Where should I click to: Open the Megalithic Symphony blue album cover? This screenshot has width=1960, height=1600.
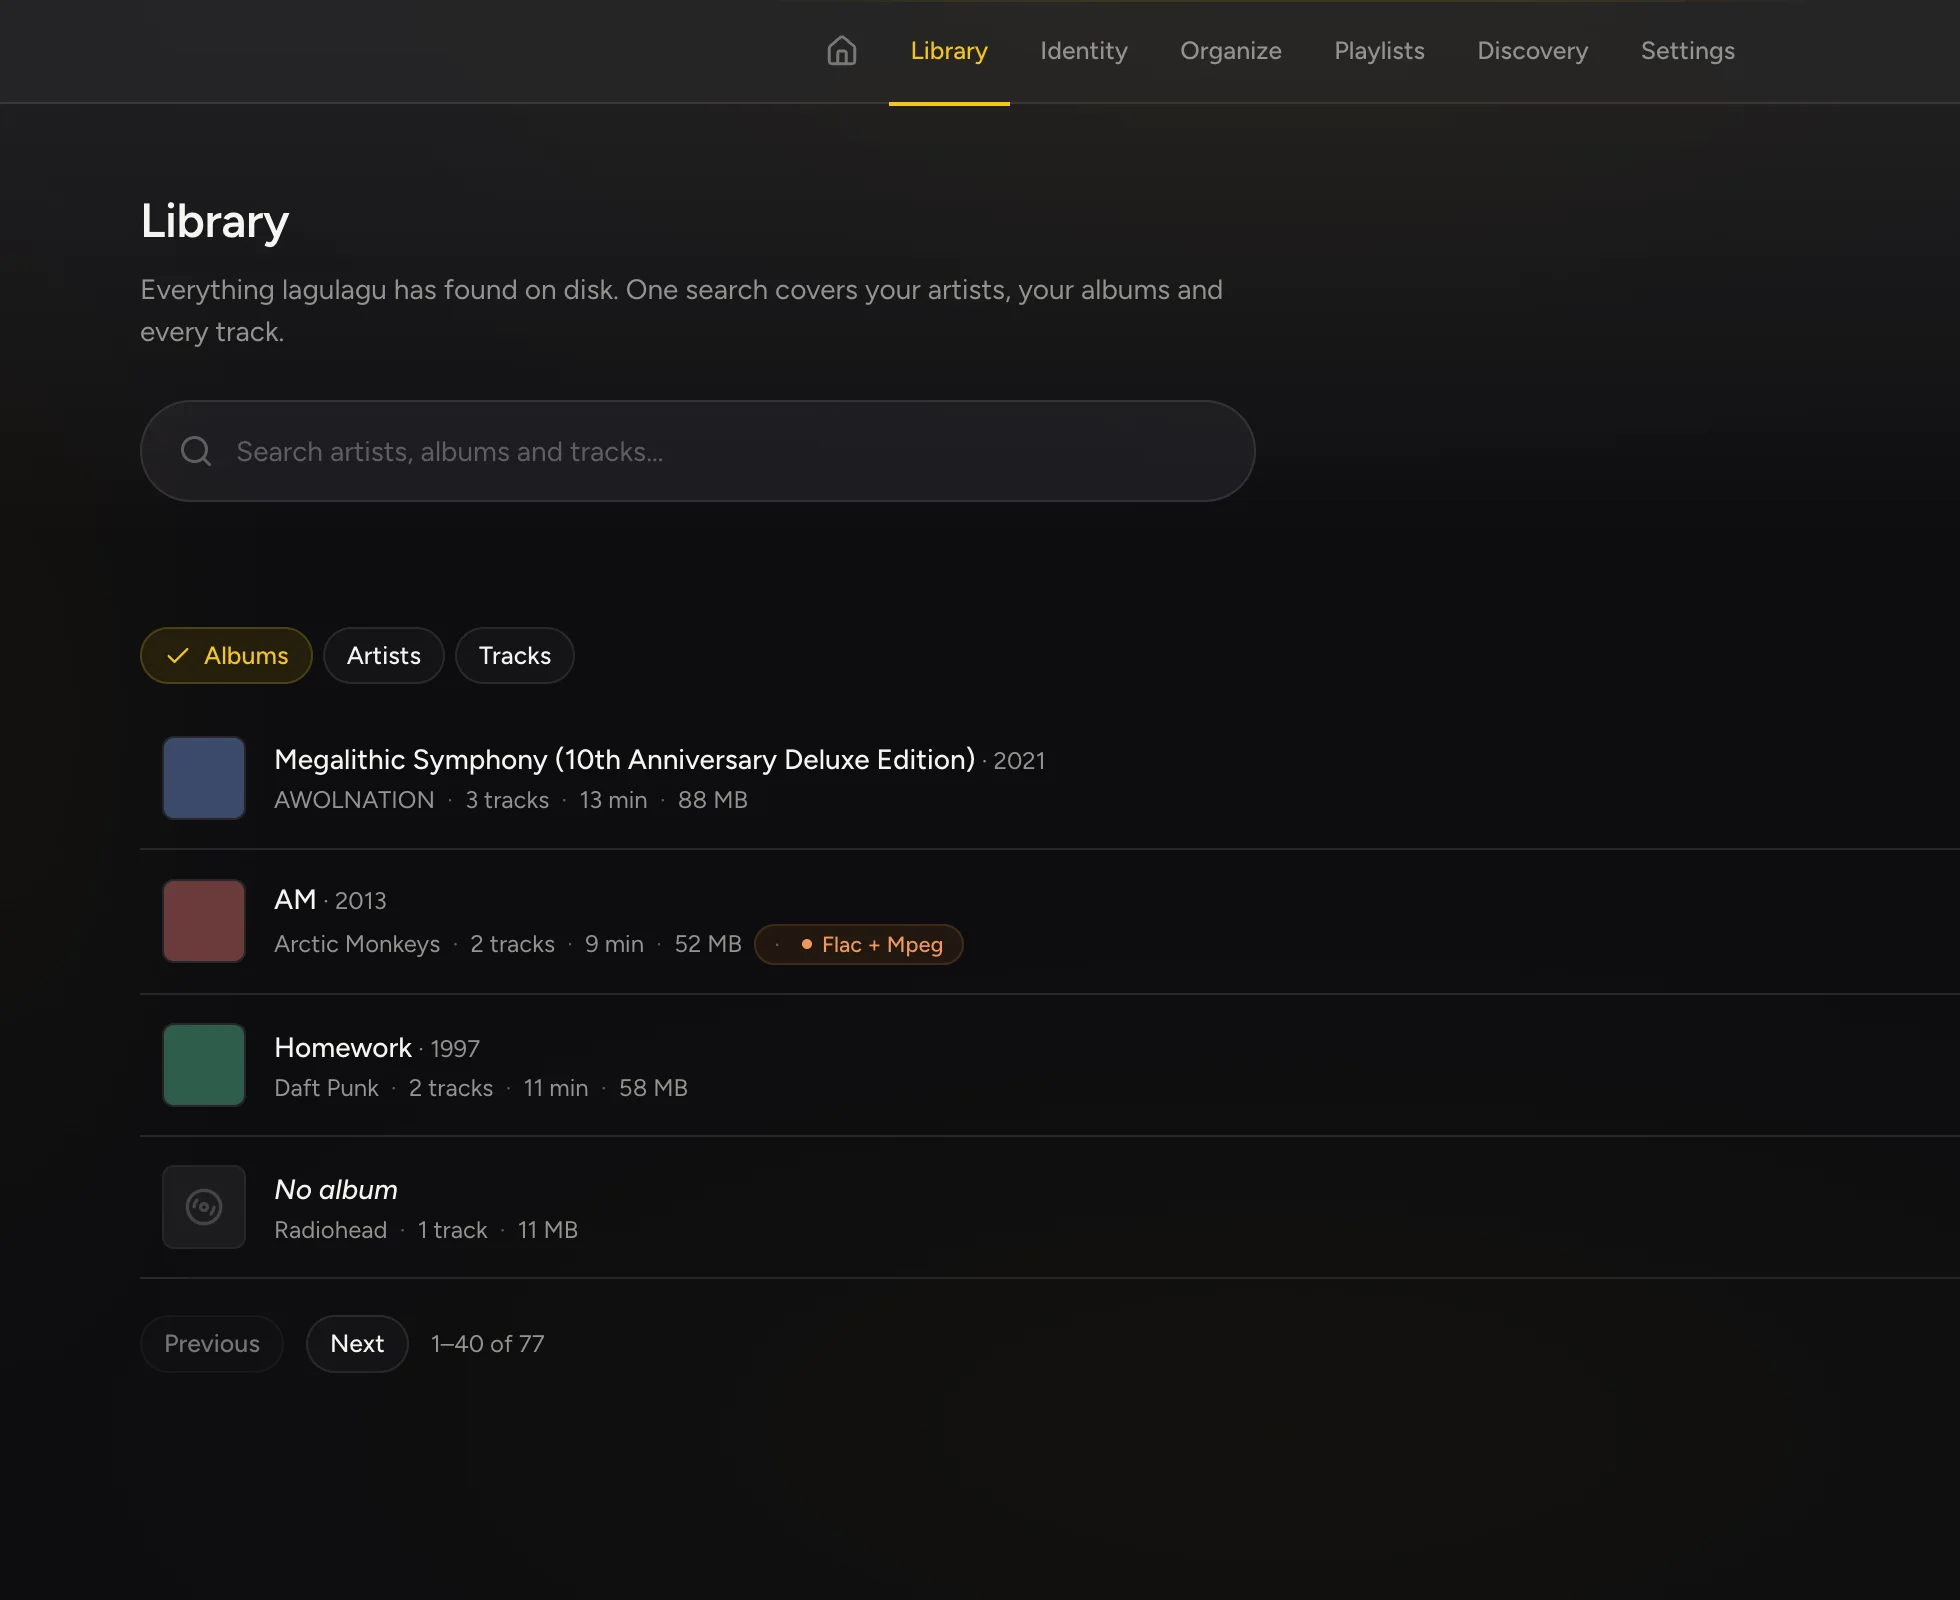click(x=204, y=778)
